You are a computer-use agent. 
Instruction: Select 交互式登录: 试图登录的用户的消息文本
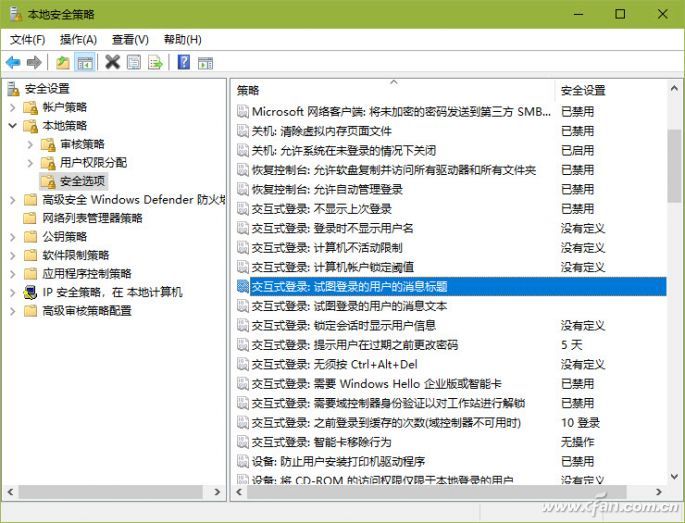[450, 306]
